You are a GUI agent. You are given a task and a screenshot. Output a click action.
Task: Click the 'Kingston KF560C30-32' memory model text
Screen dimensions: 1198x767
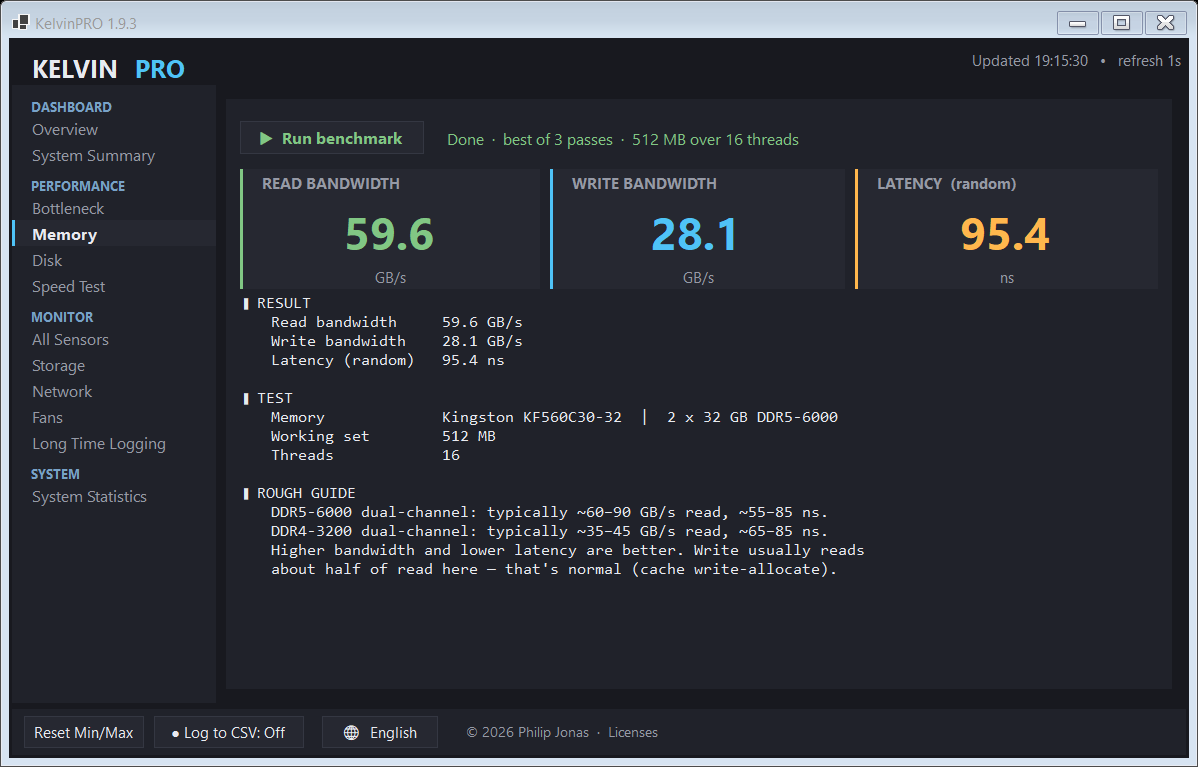coord(532,417)
